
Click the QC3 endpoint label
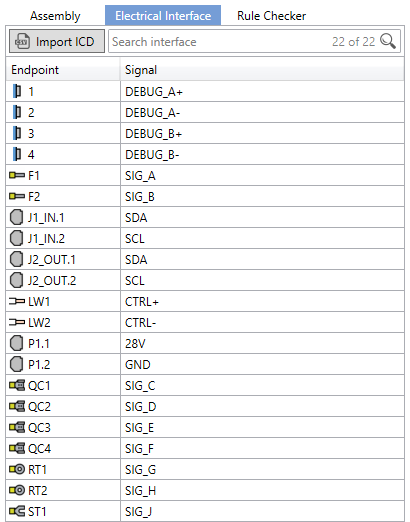39,428
